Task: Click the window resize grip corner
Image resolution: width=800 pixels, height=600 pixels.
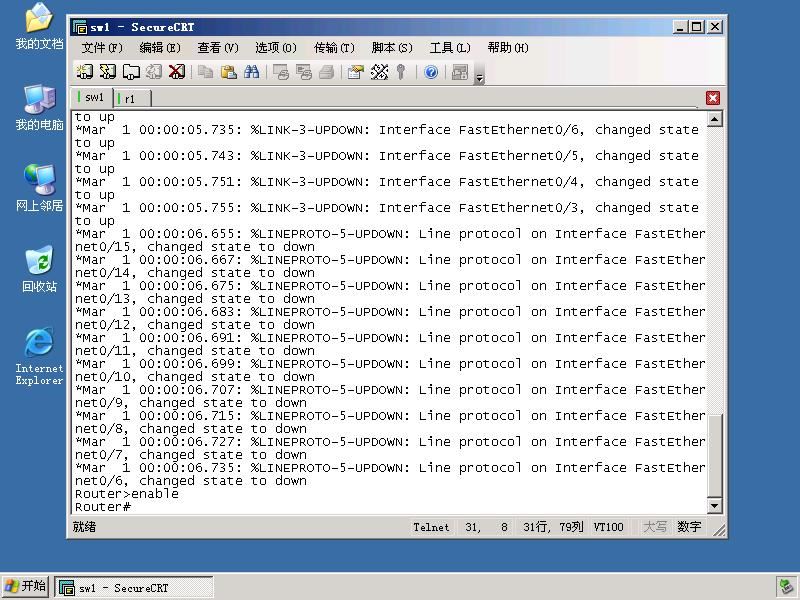Action: pyautogui.click(x=718, y=530)
